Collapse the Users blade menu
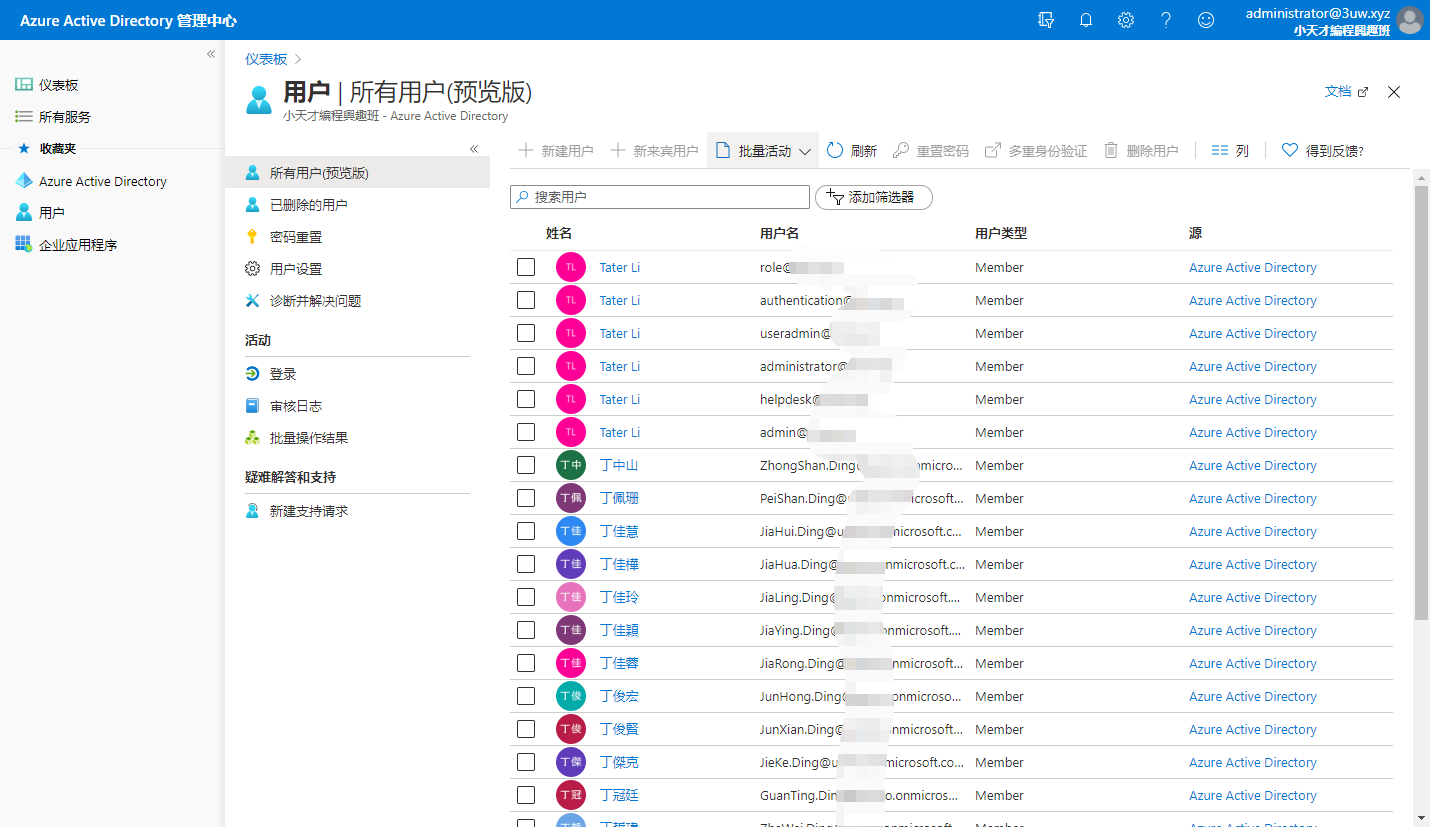The image size is (1430, 827). 474,149
